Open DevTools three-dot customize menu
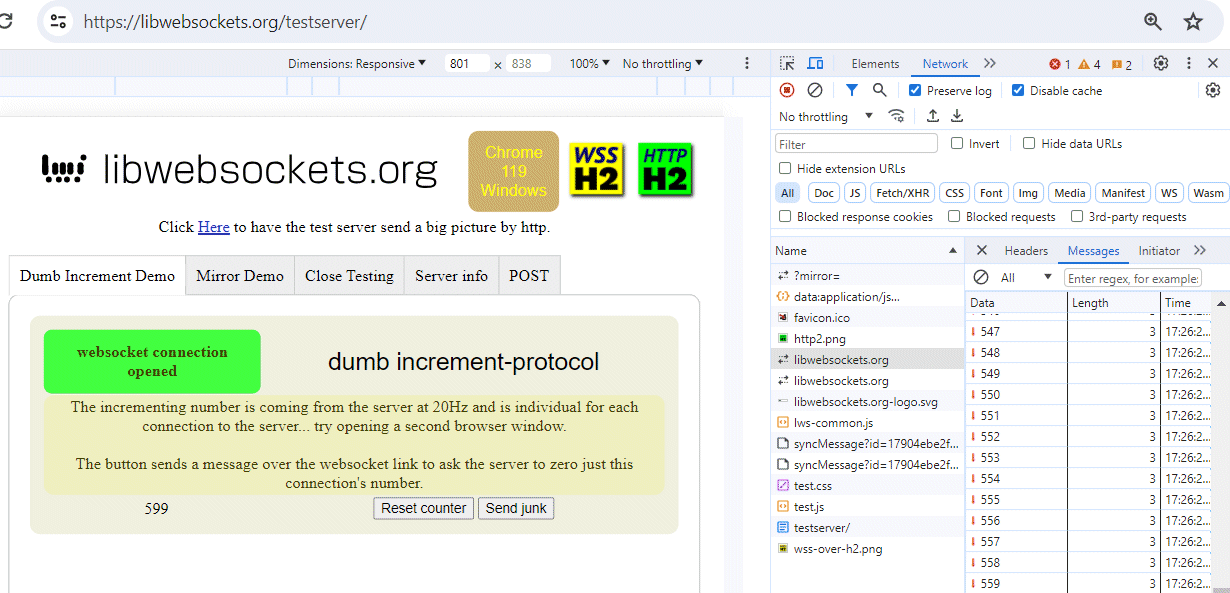Screen dimensions: 1230x593 pyautogui.click(x=1188, y=63)
